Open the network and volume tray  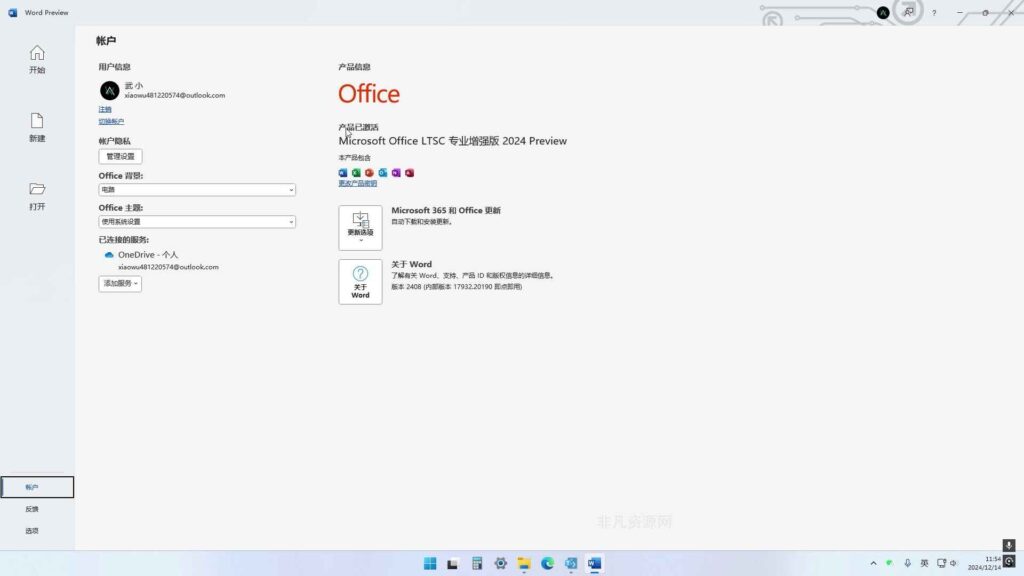947,563
